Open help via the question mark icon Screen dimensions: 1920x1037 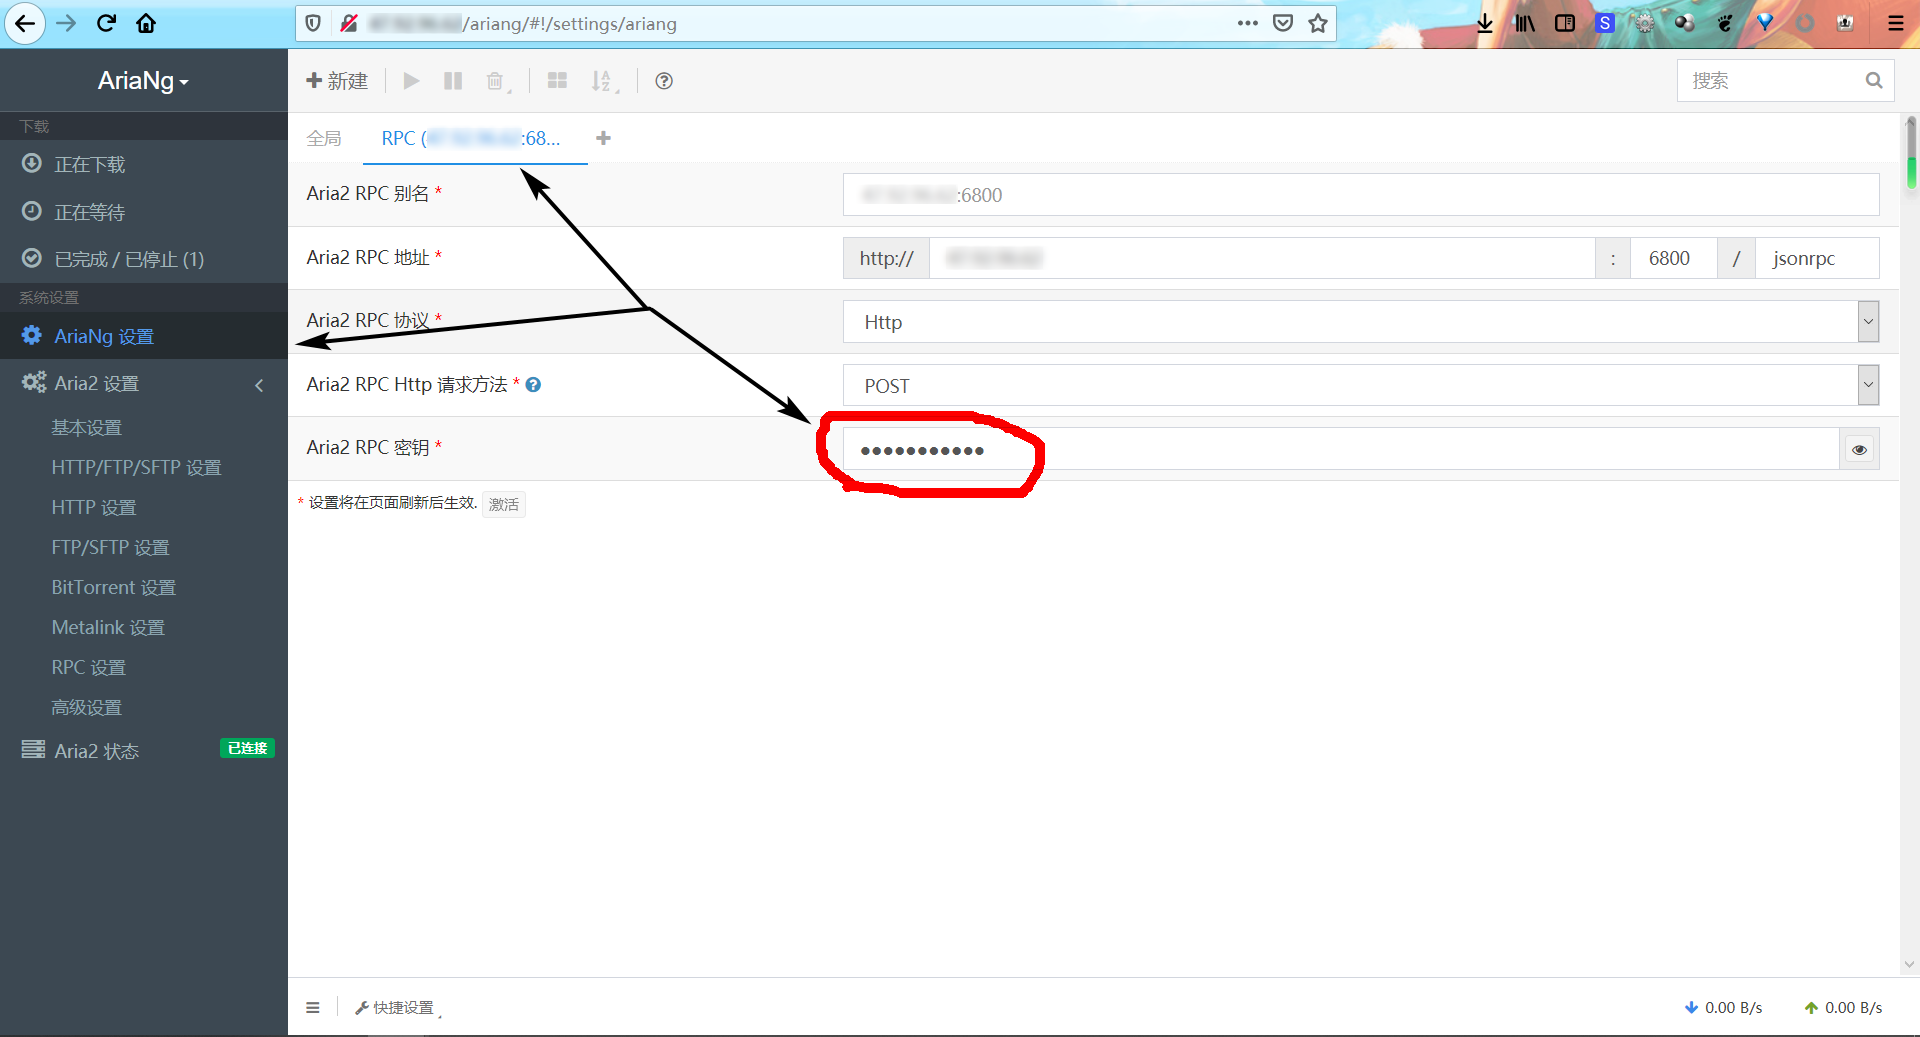pos(663,80)
